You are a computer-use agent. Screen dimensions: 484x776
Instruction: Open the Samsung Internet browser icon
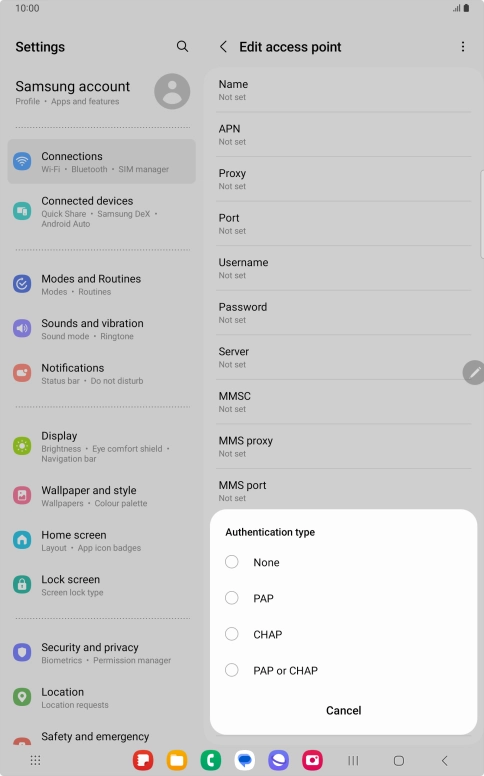[278, 760]
